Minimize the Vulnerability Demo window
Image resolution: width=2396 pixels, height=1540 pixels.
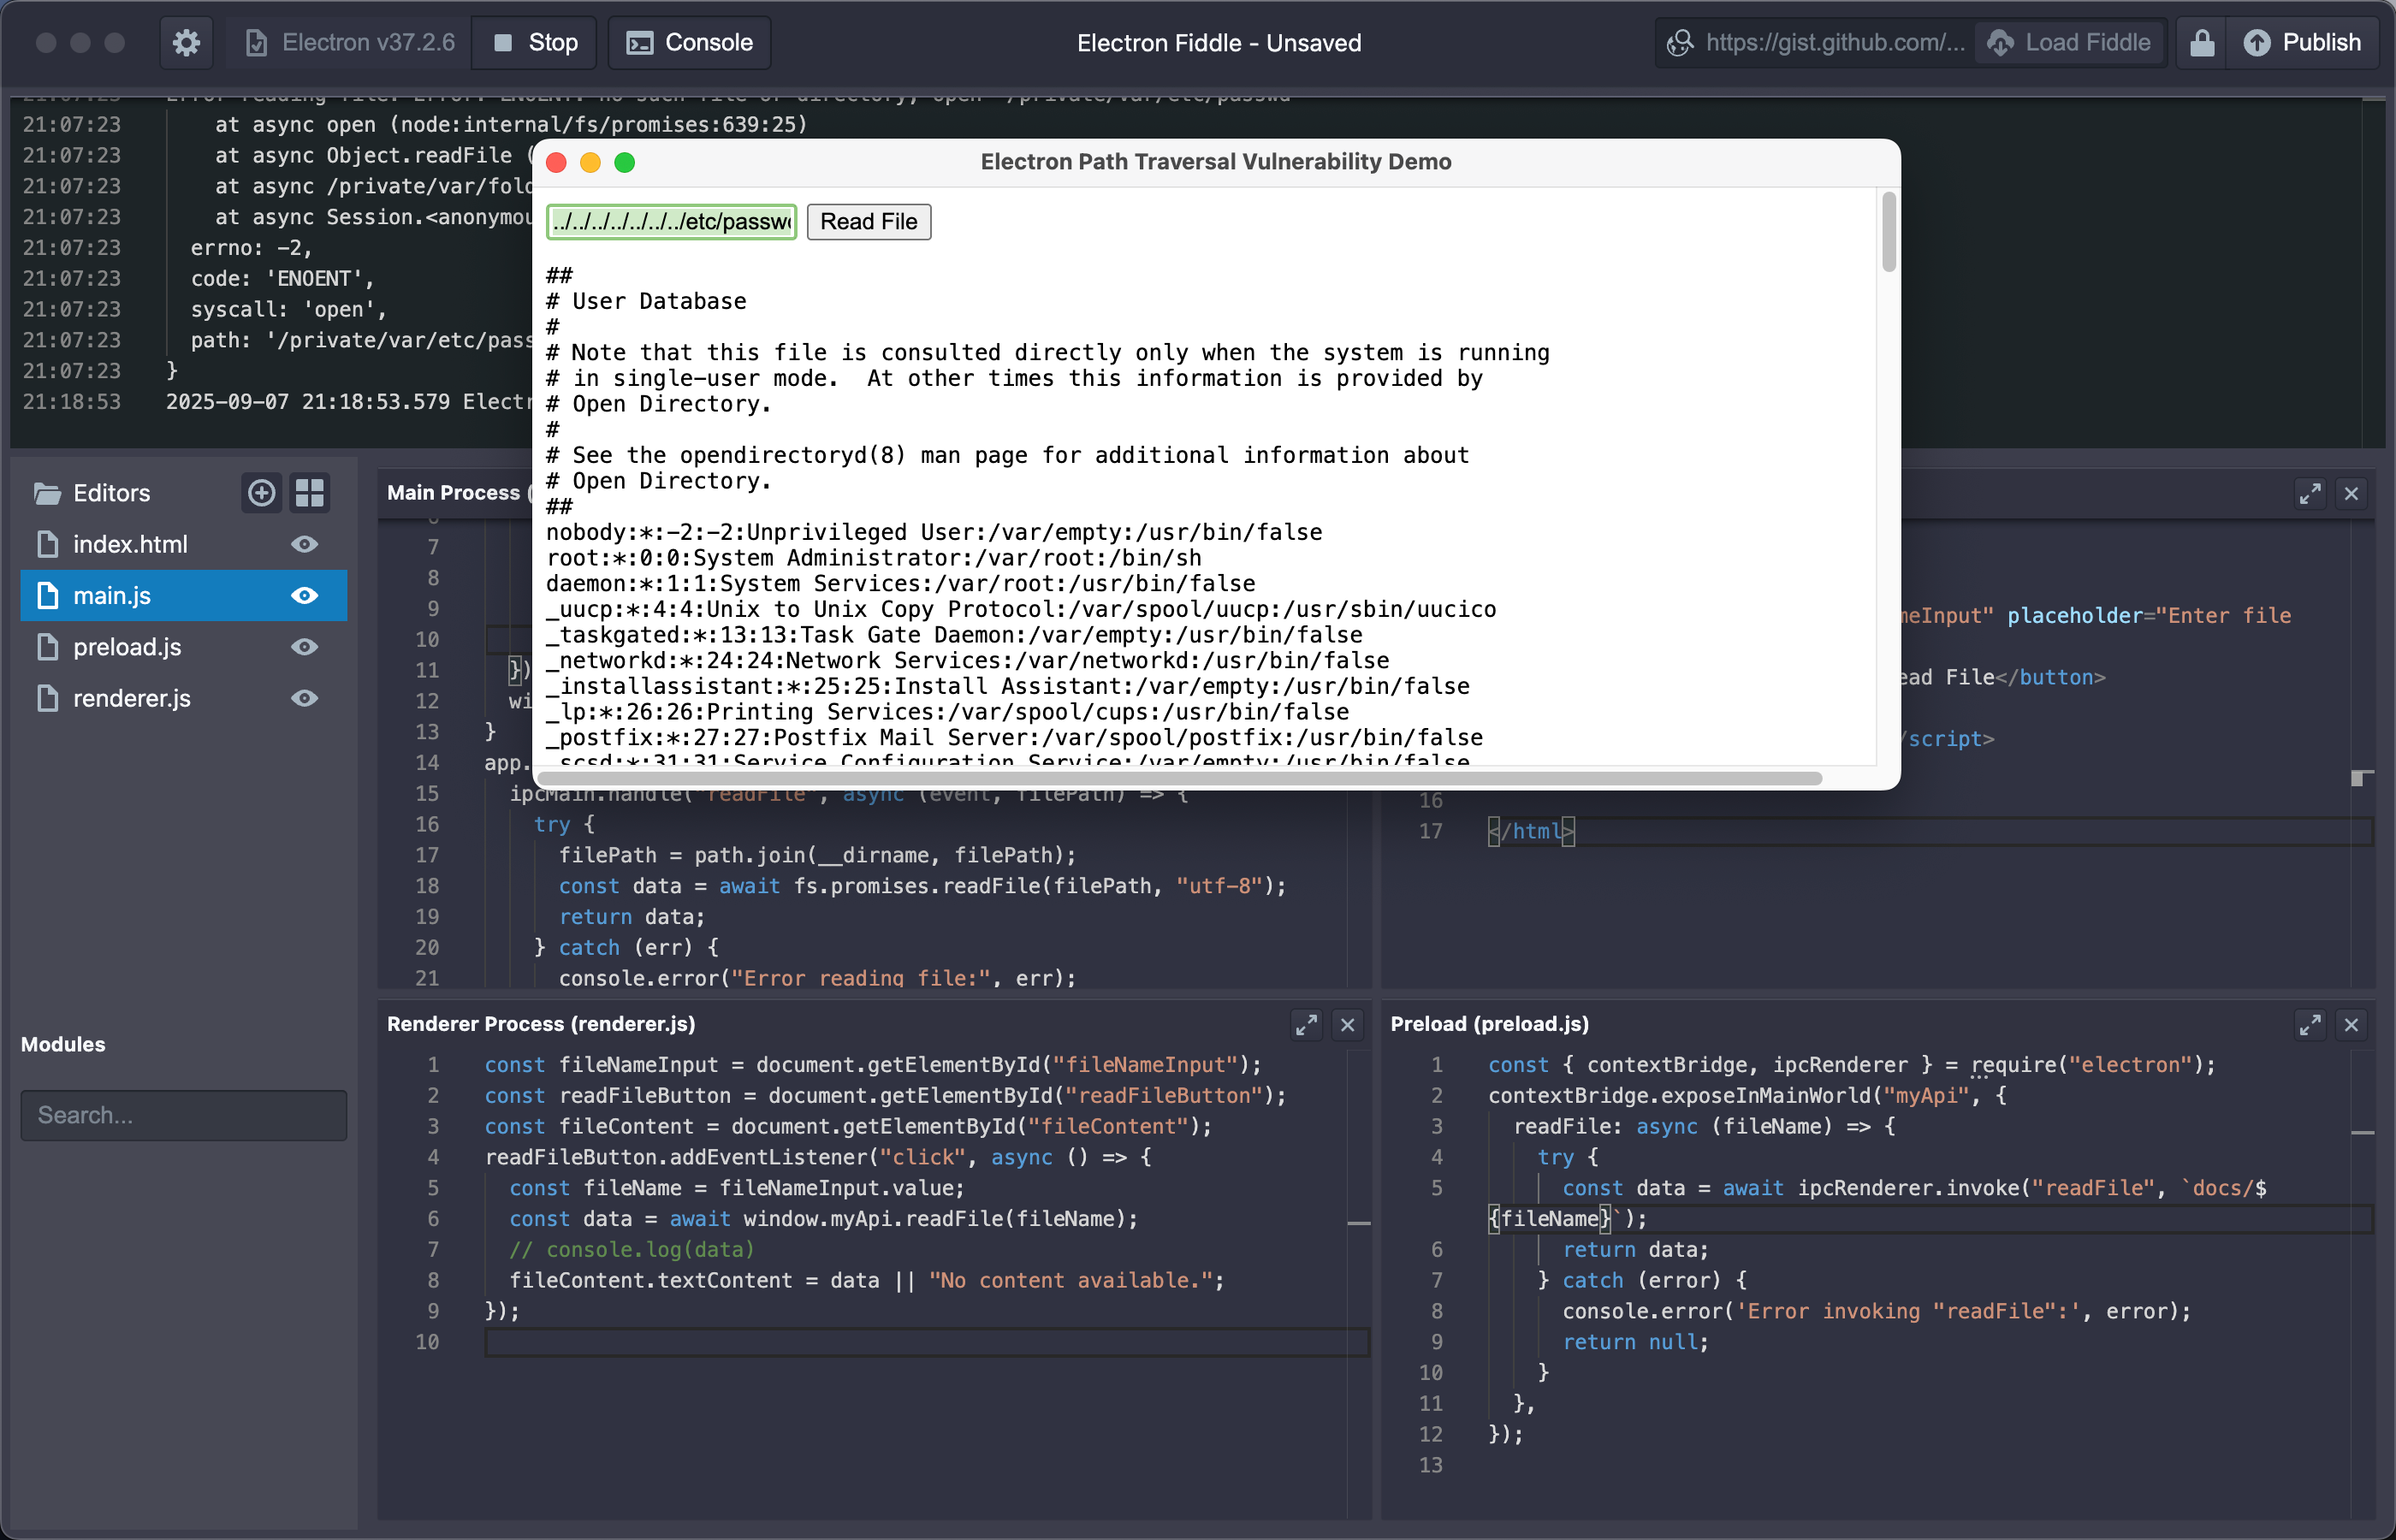coord(591,163)
